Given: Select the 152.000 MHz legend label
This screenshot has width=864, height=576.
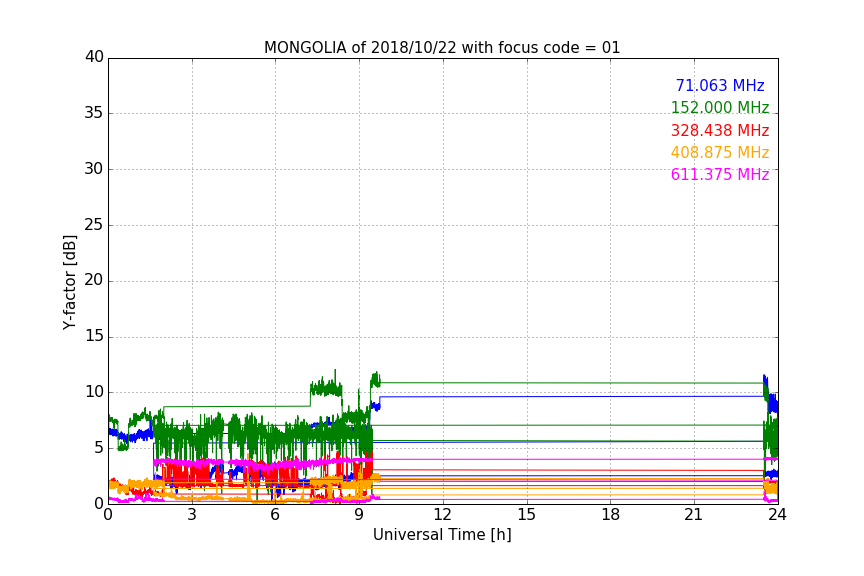Looking at the screenshot, I should coord(720,108).
